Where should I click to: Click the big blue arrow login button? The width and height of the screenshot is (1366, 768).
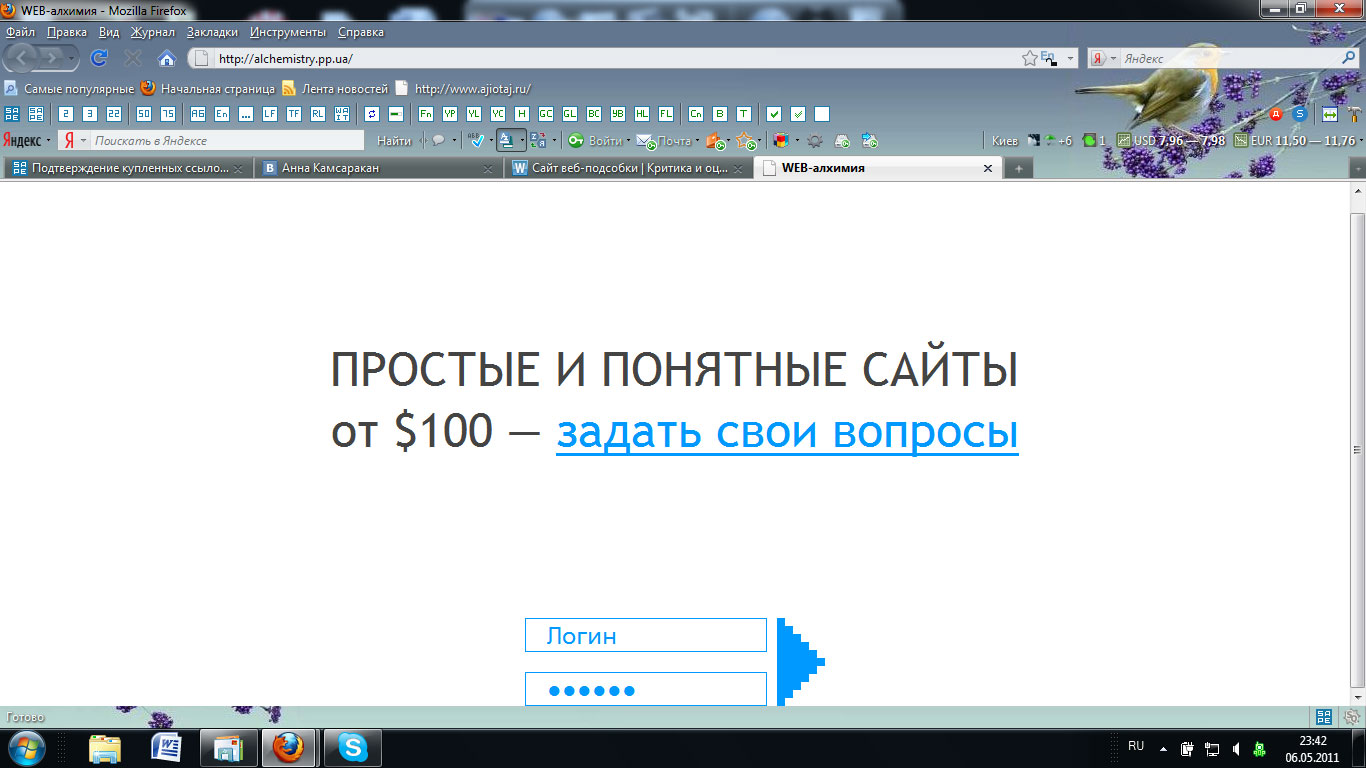coord(800,662)
